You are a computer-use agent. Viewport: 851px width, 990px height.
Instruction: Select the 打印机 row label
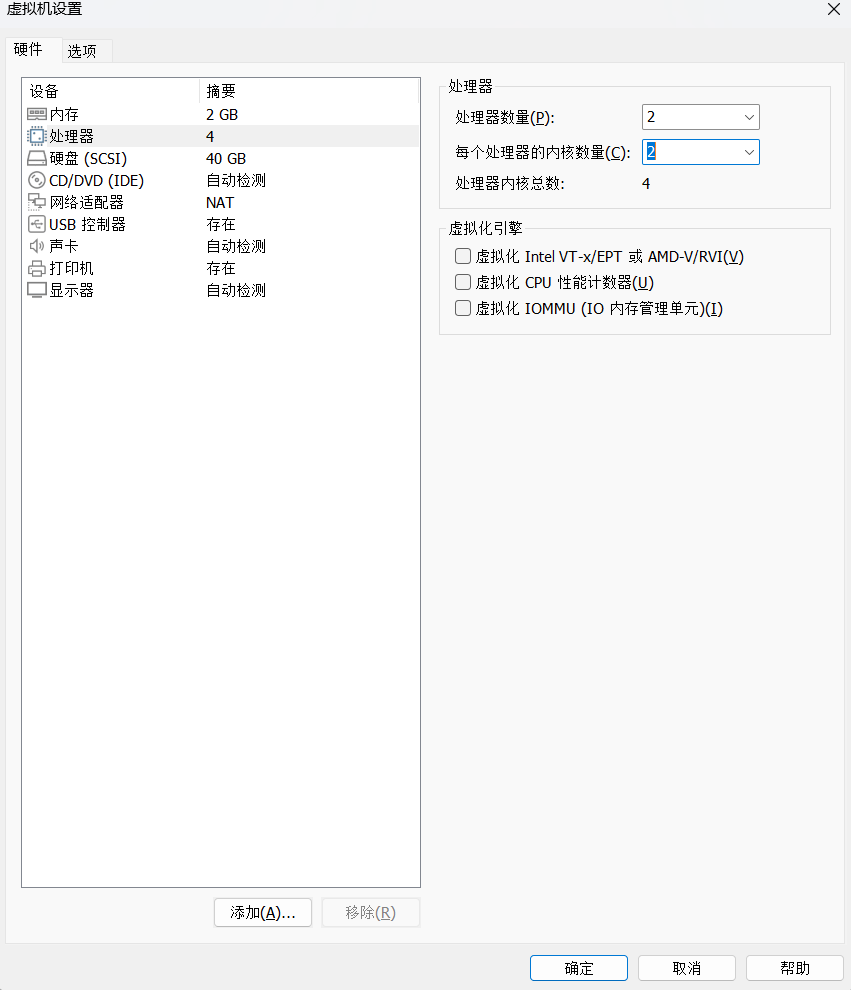[71, 268]
